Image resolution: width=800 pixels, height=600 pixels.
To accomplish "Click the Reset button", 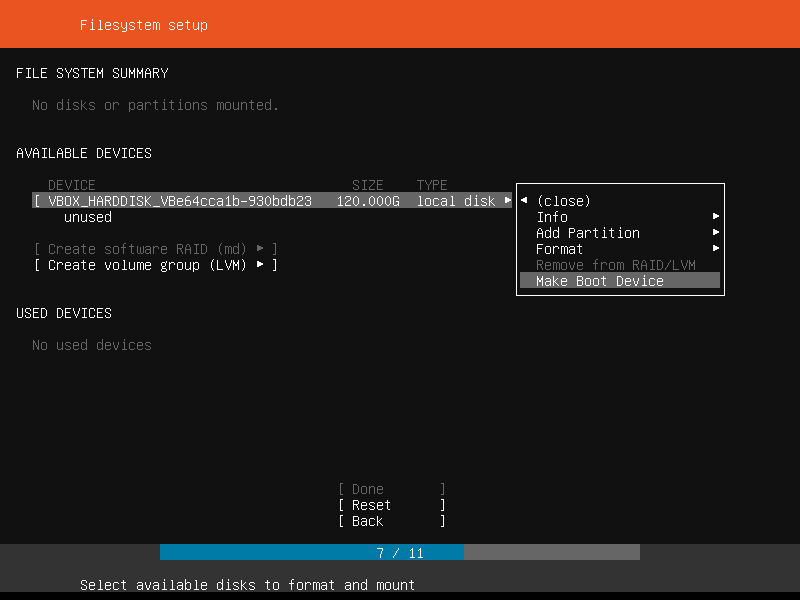I will coord(392,505).
